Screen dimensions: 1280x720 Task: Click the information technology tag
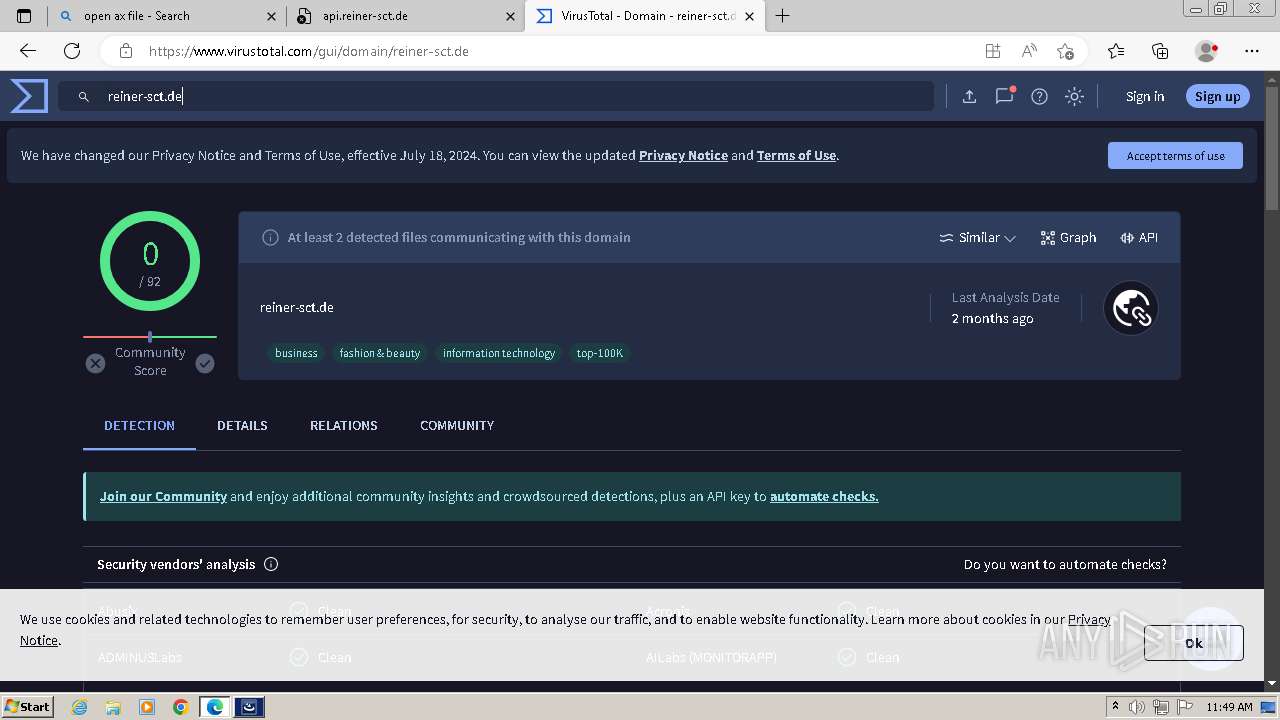499,353
